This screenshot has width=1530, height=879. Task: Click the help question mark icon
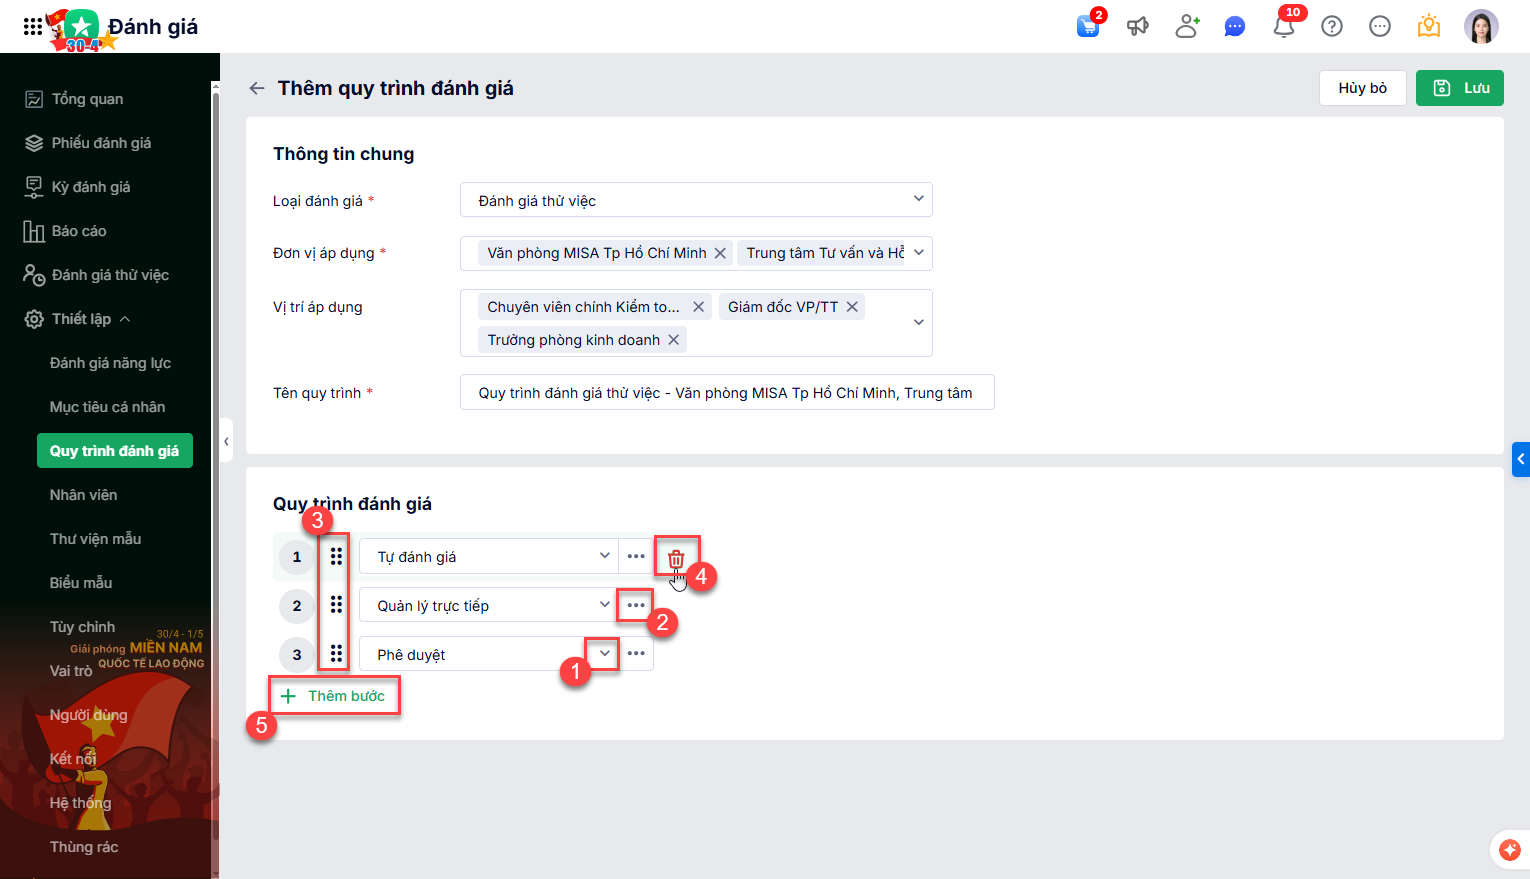click(x=1332, y=27)
